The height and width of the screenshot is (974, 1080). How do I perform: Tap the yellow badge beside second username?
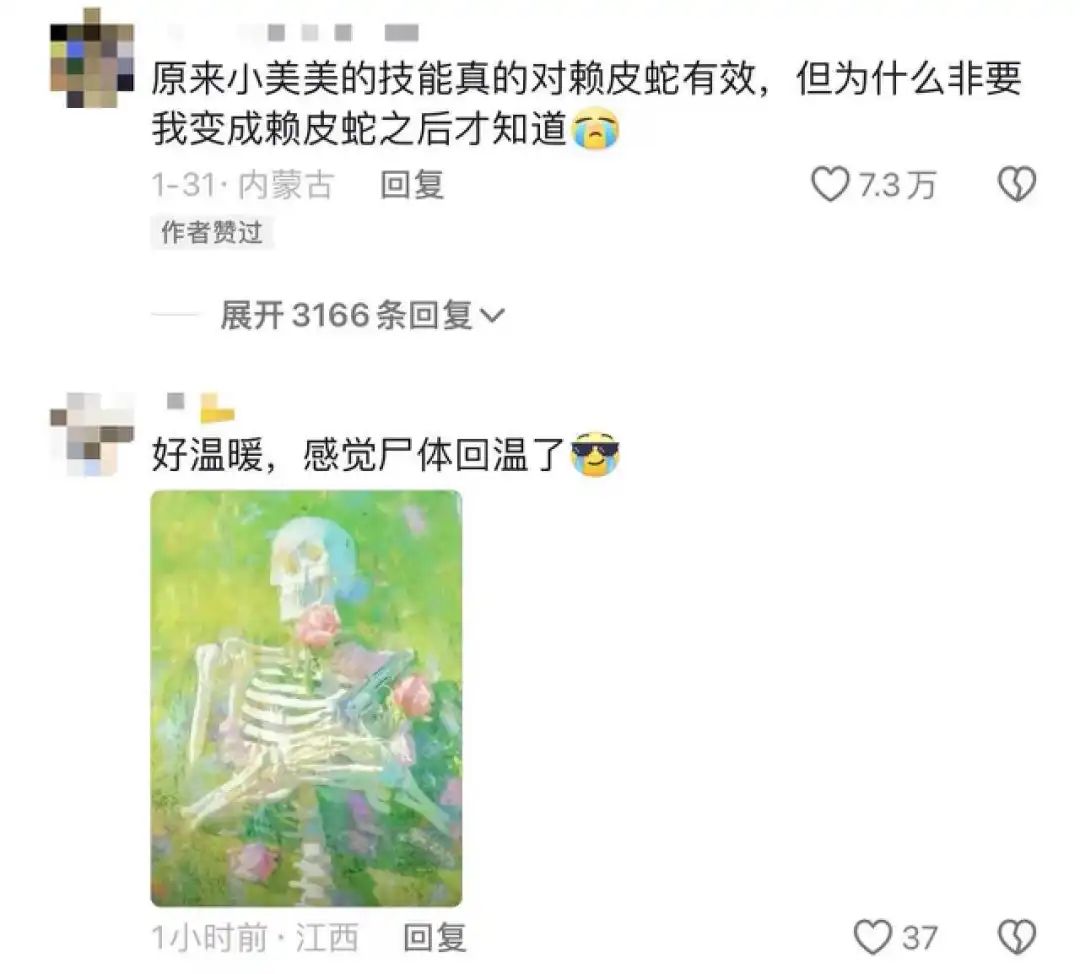pos(217,407)
